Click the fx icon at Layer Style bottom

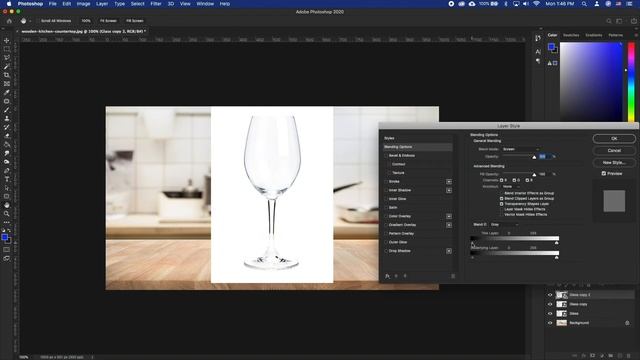tap(387, 276)
